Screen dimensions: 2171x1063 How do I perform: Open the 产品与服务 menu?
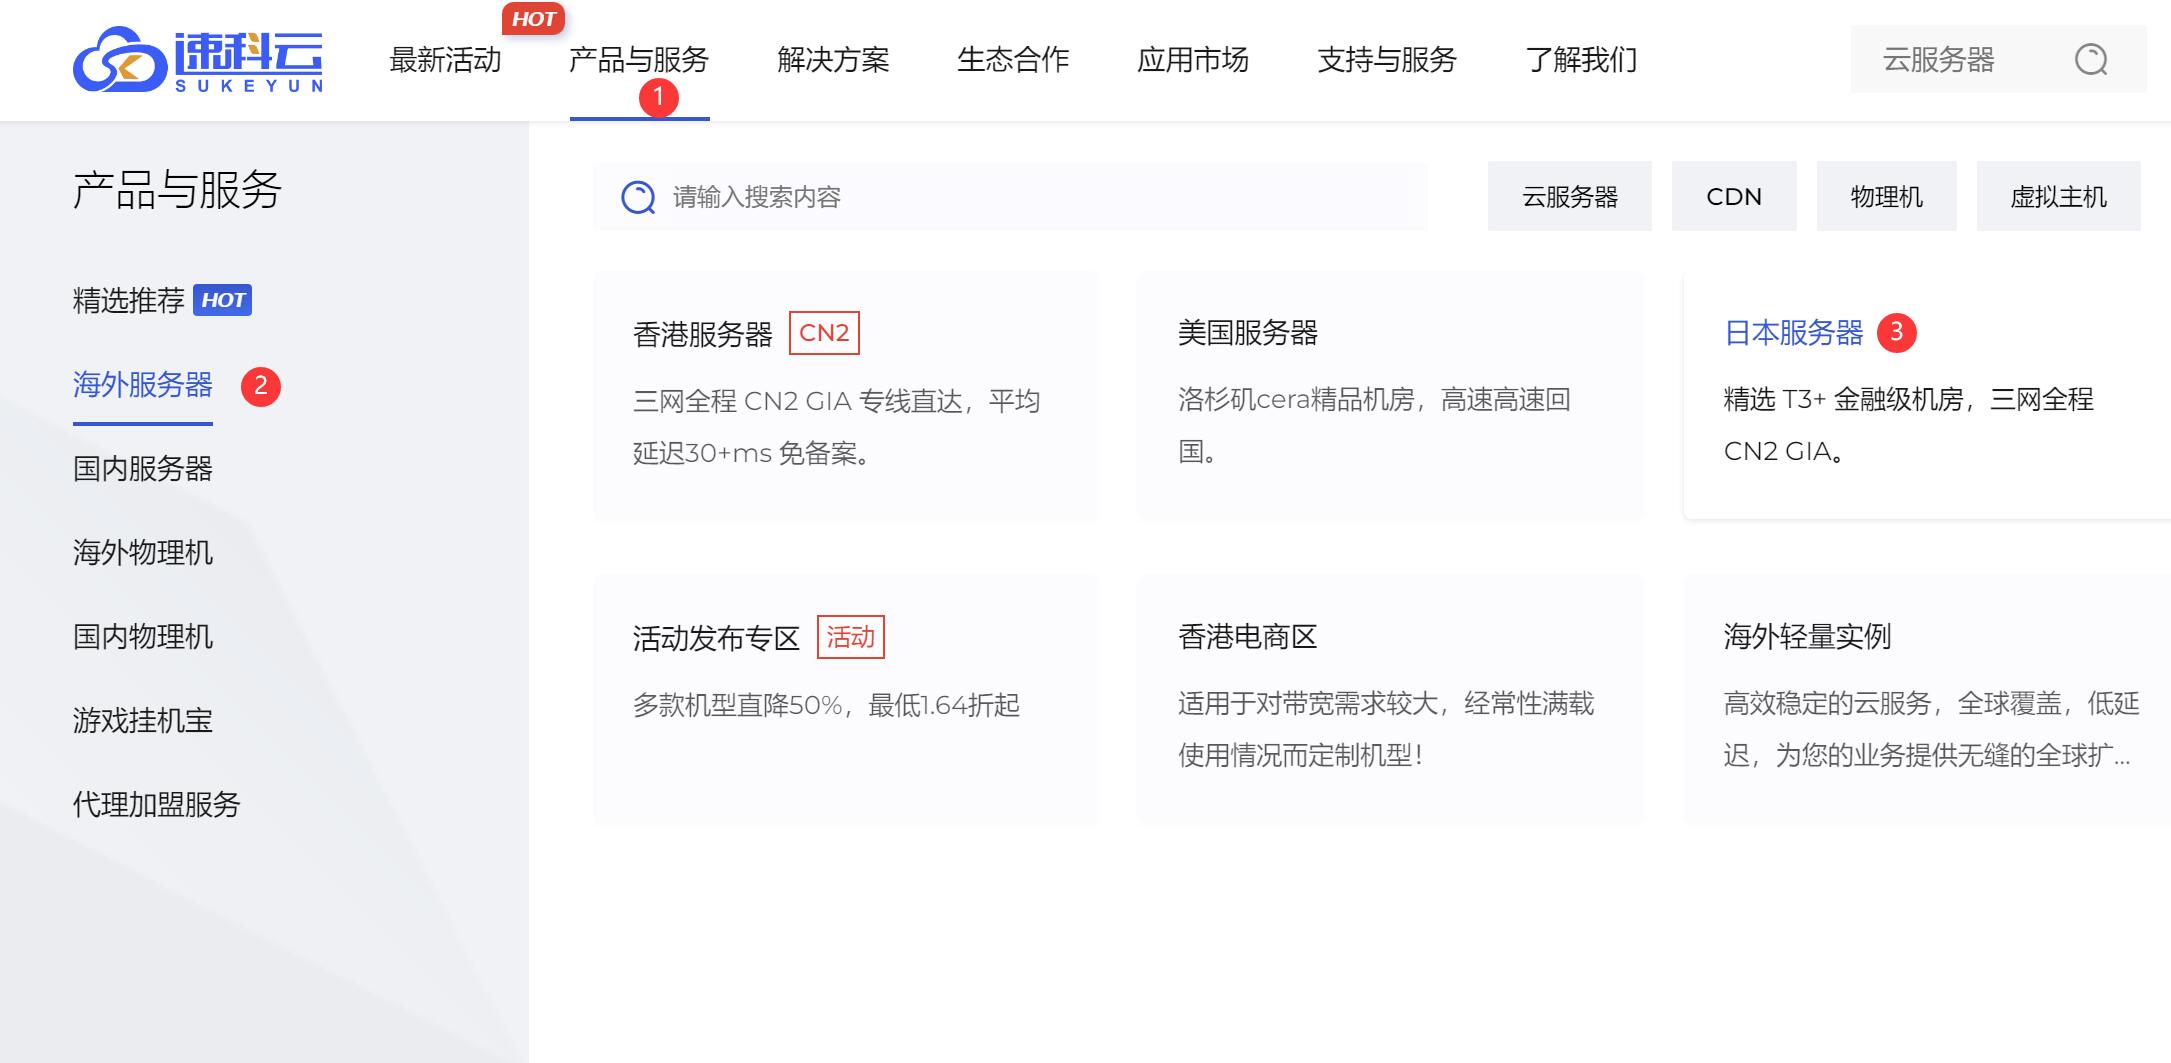[x=639, y=60]
